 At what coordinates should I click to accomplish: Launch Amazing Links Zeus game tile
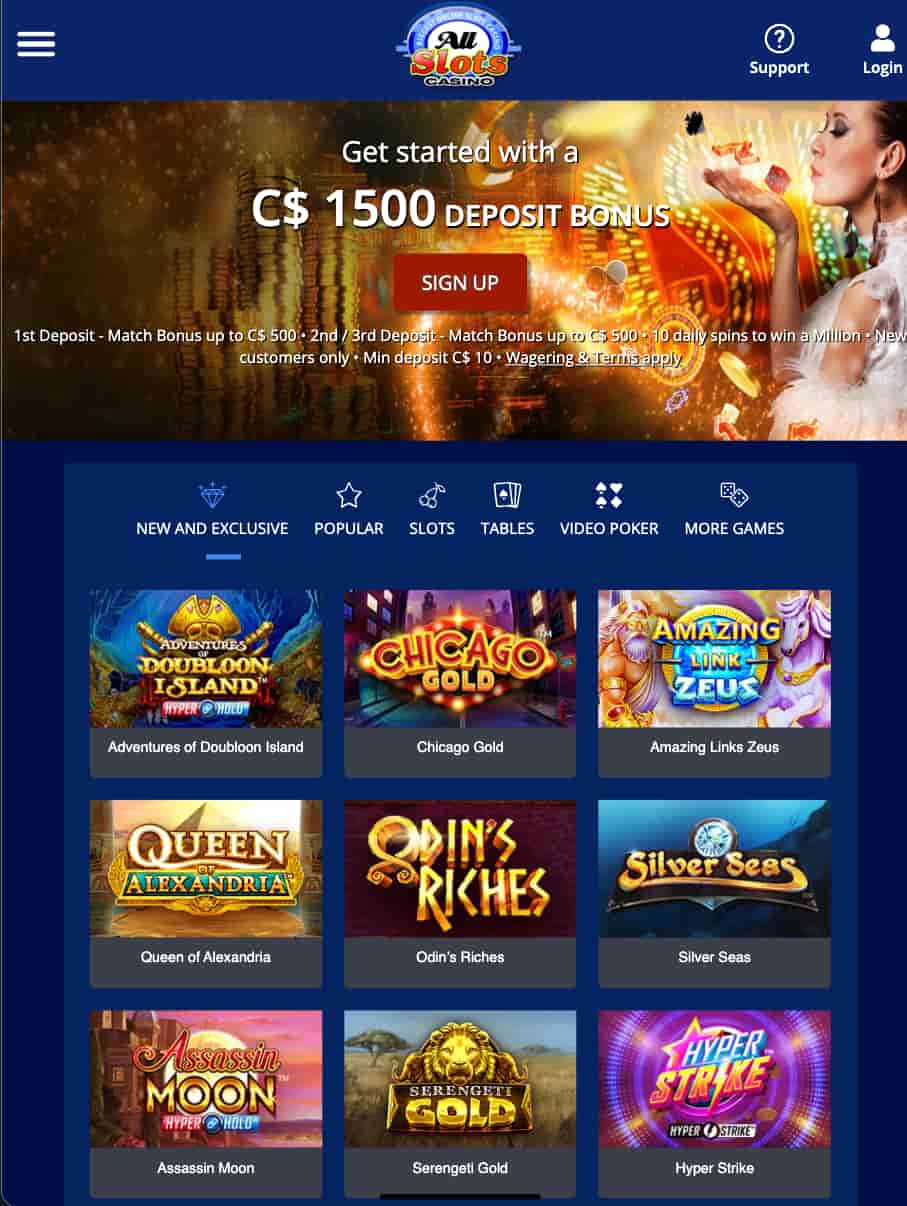click(714, 683)
